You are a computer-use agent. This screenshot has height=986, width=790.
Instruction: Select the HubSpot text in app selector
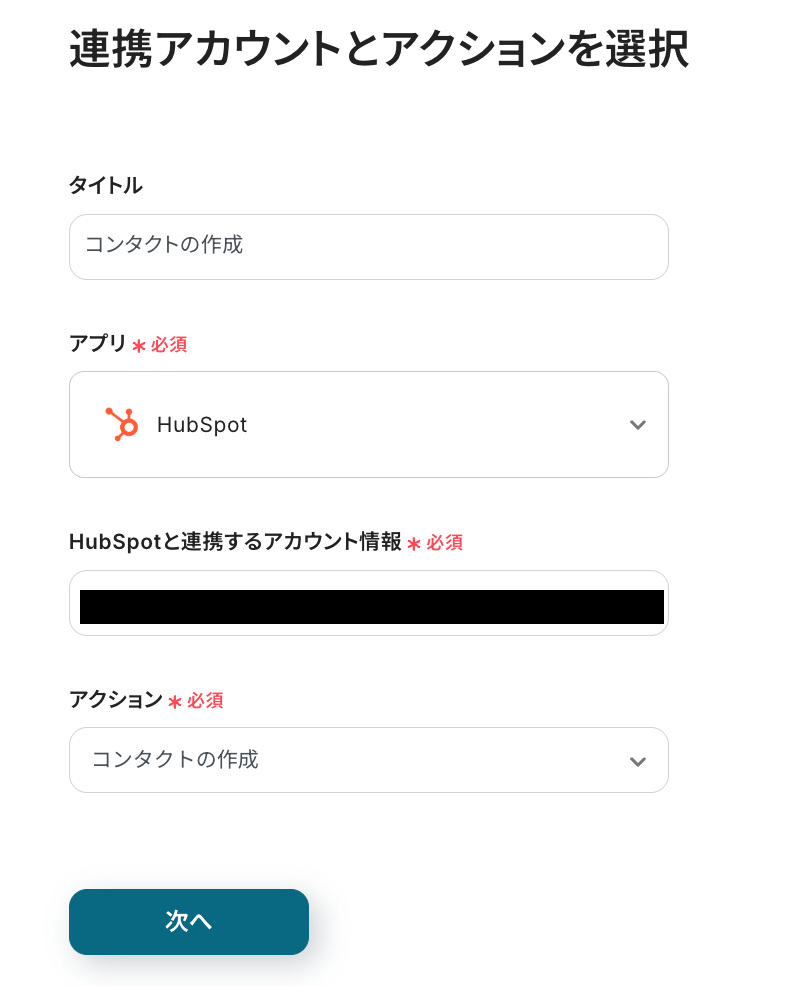202,425
